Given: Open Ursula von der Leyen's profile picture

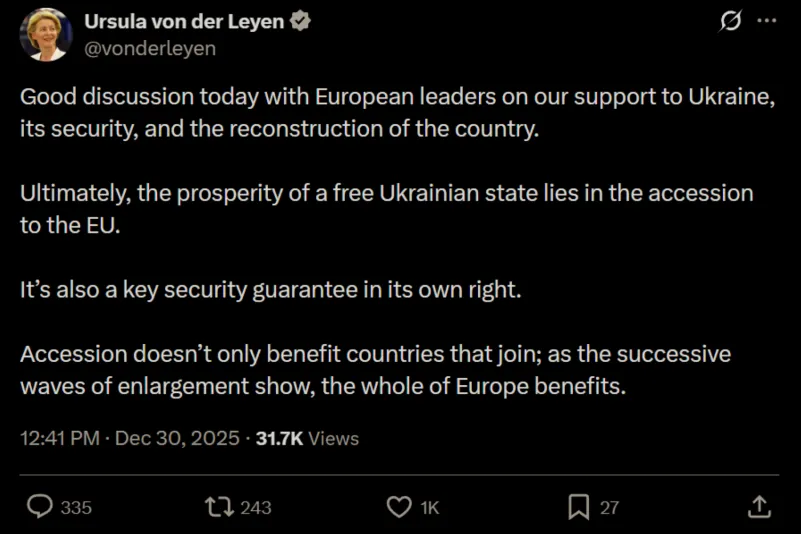Looking at the screenshot, I should point(46,34).
